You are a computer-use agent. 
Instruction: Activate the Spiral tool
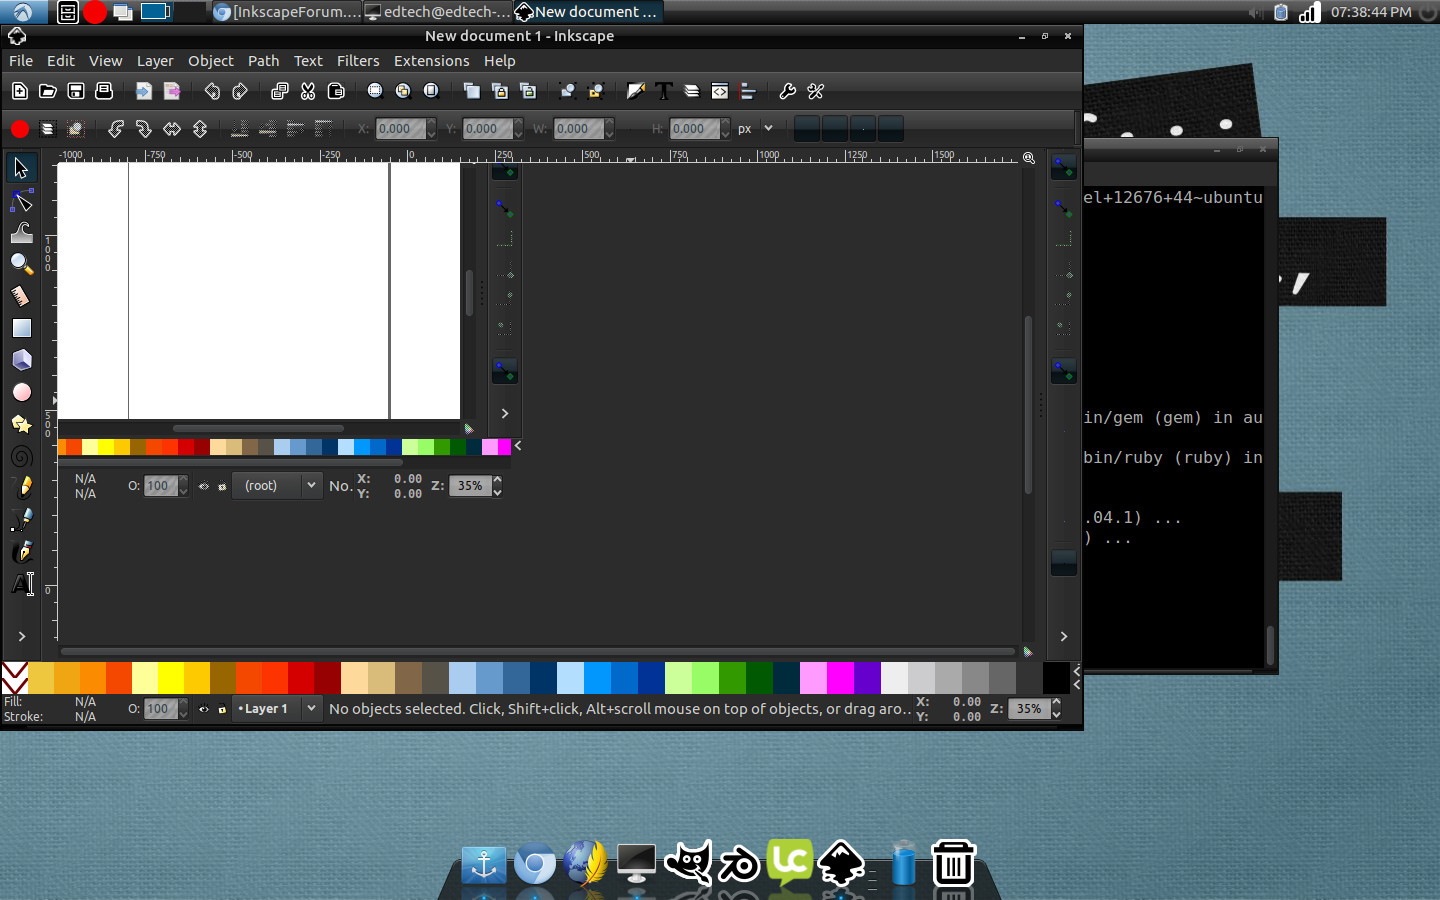21,457
